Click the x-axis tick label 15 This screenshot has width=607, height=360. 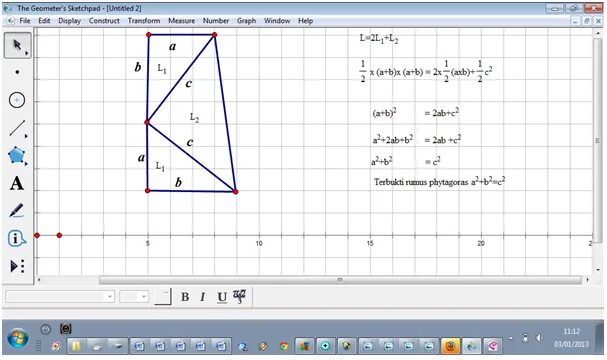click(x=370, y=243)
